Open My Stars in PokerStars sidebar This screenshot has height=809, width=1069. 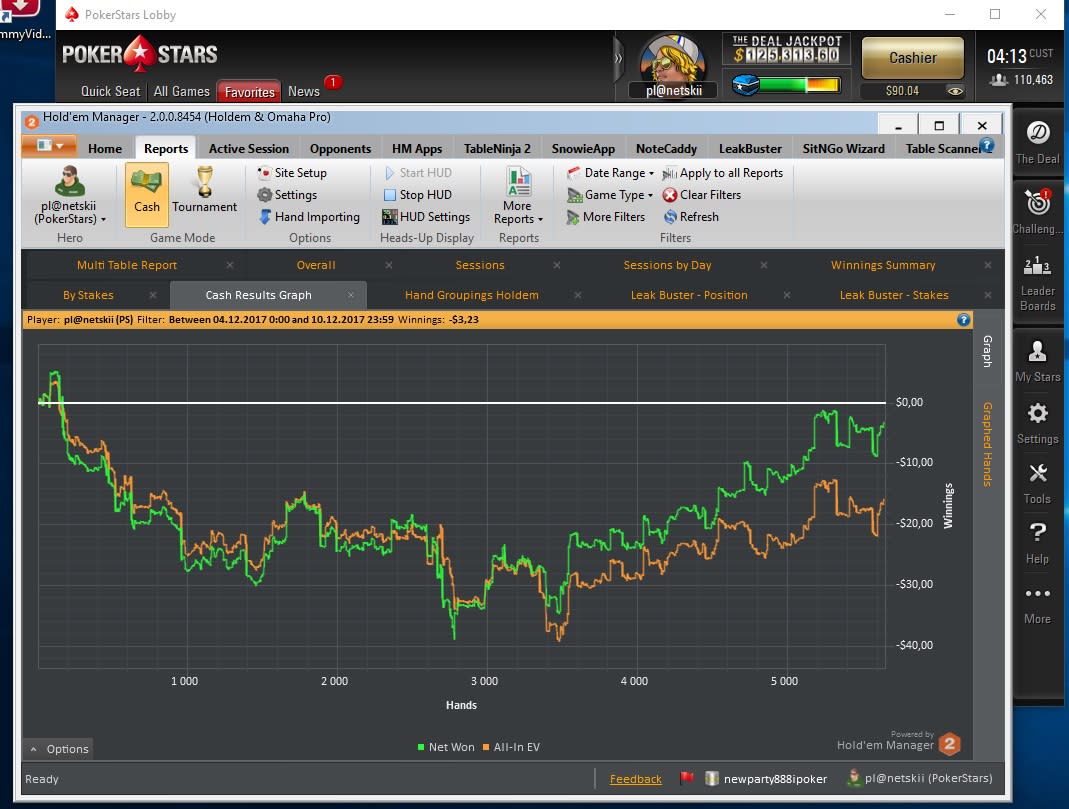click(1038, 361)
